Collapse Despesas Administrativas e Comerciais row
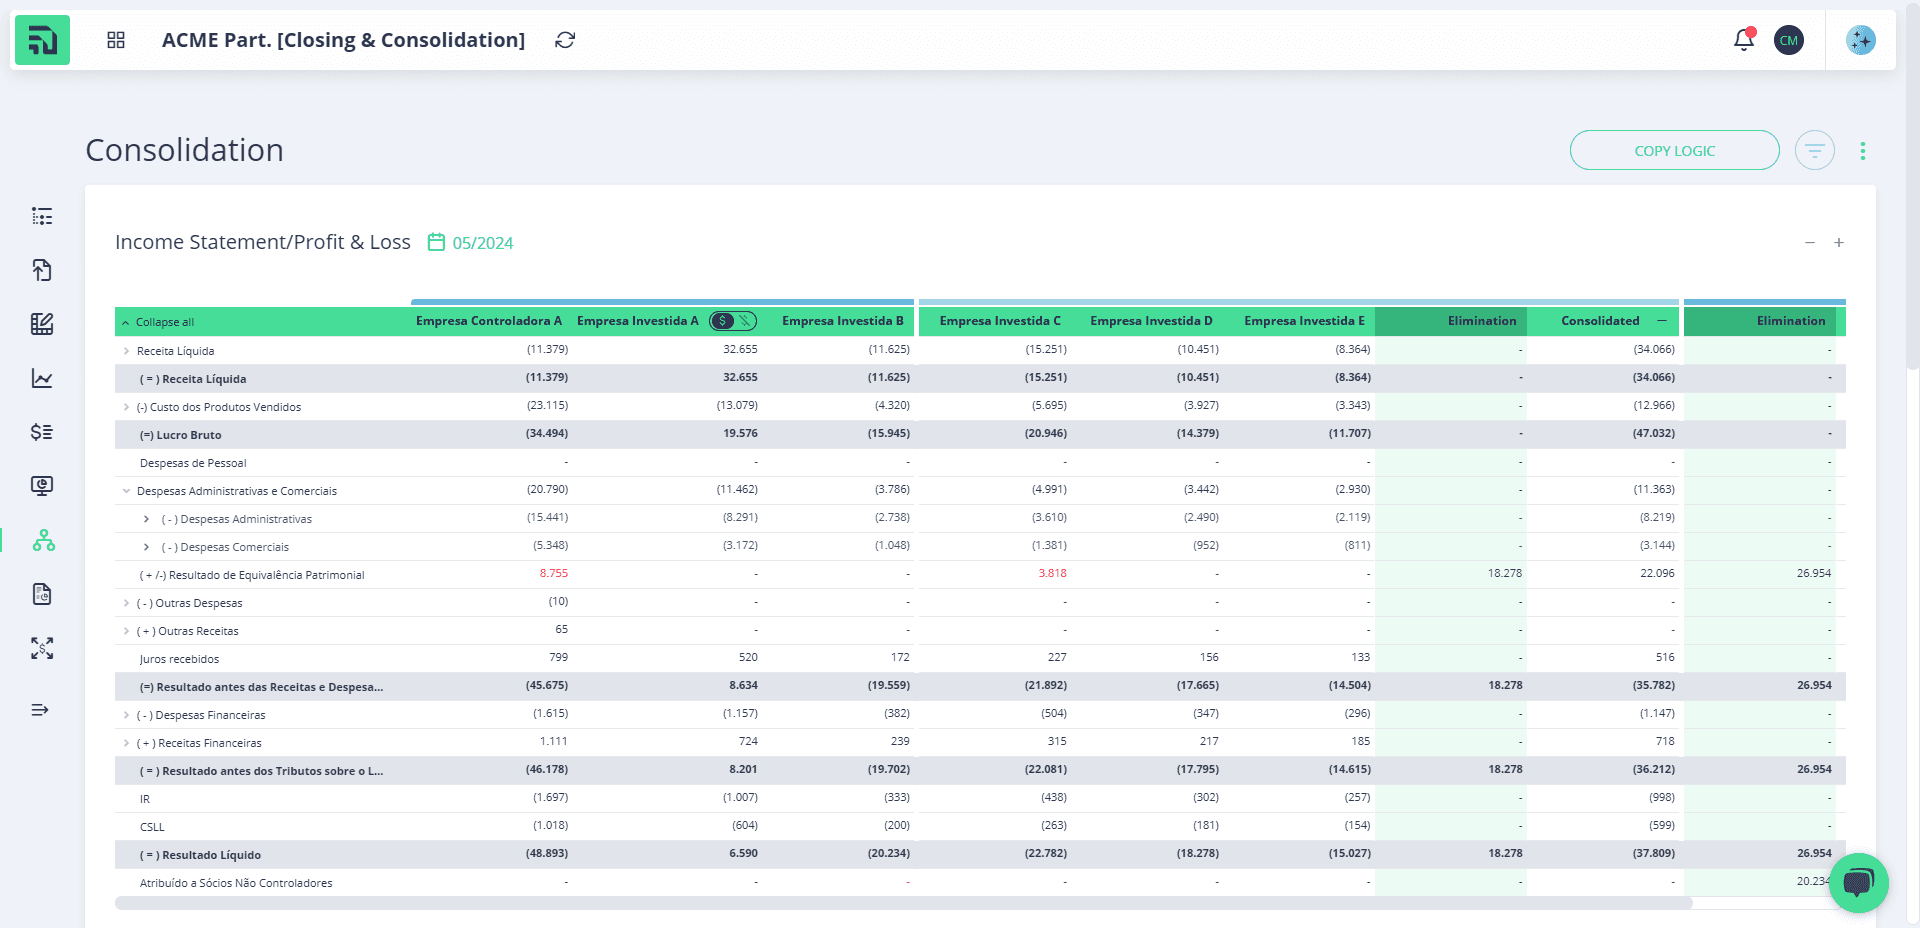The image size is (1920, 928). 126,491
